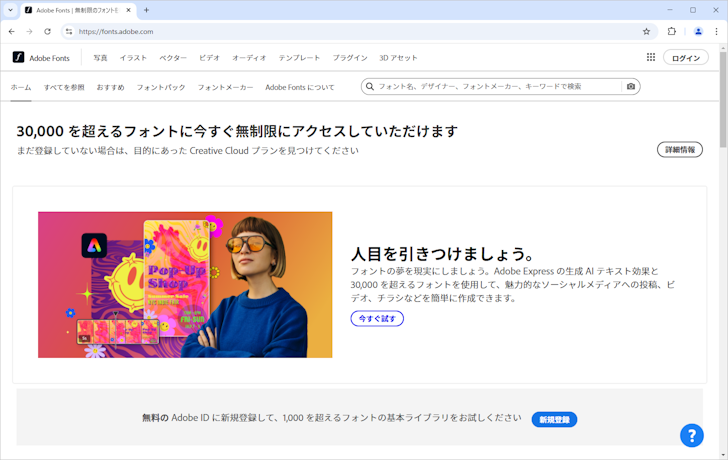This screenshot has height=460, width=728.
Task: Click the page vertical scrollbar thumb
Action: (723, 100)
